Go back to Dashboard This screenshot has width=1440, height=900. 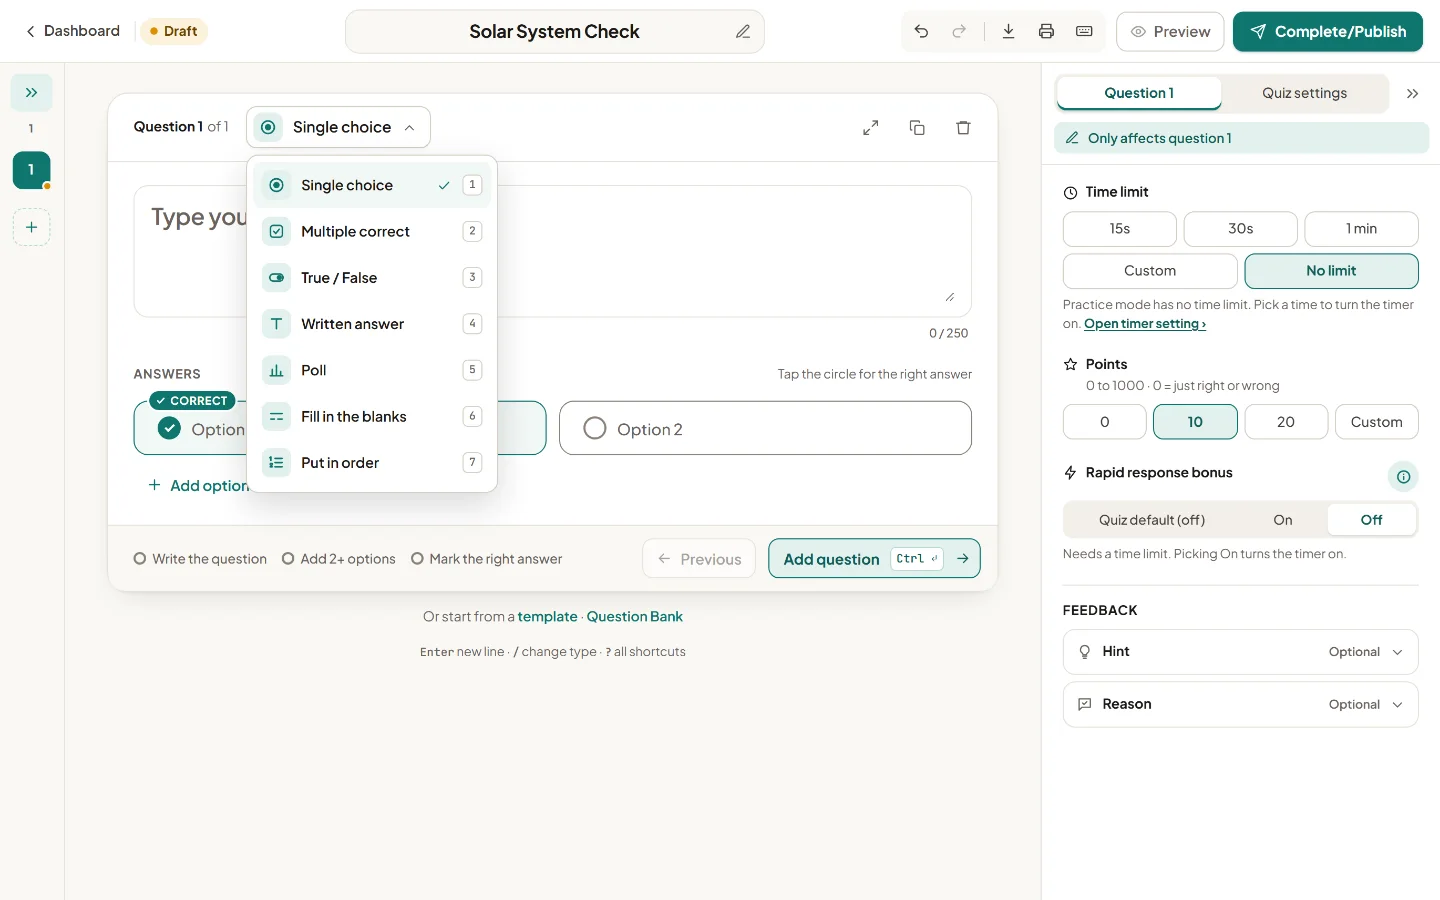pyautogui.click(x=72, y=32)
